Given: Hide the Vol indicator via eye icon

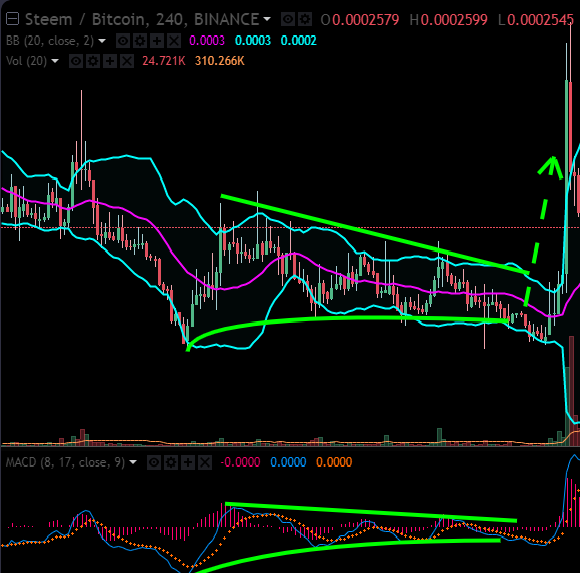Looking at the screenshot, I should [x=76, y=61].
